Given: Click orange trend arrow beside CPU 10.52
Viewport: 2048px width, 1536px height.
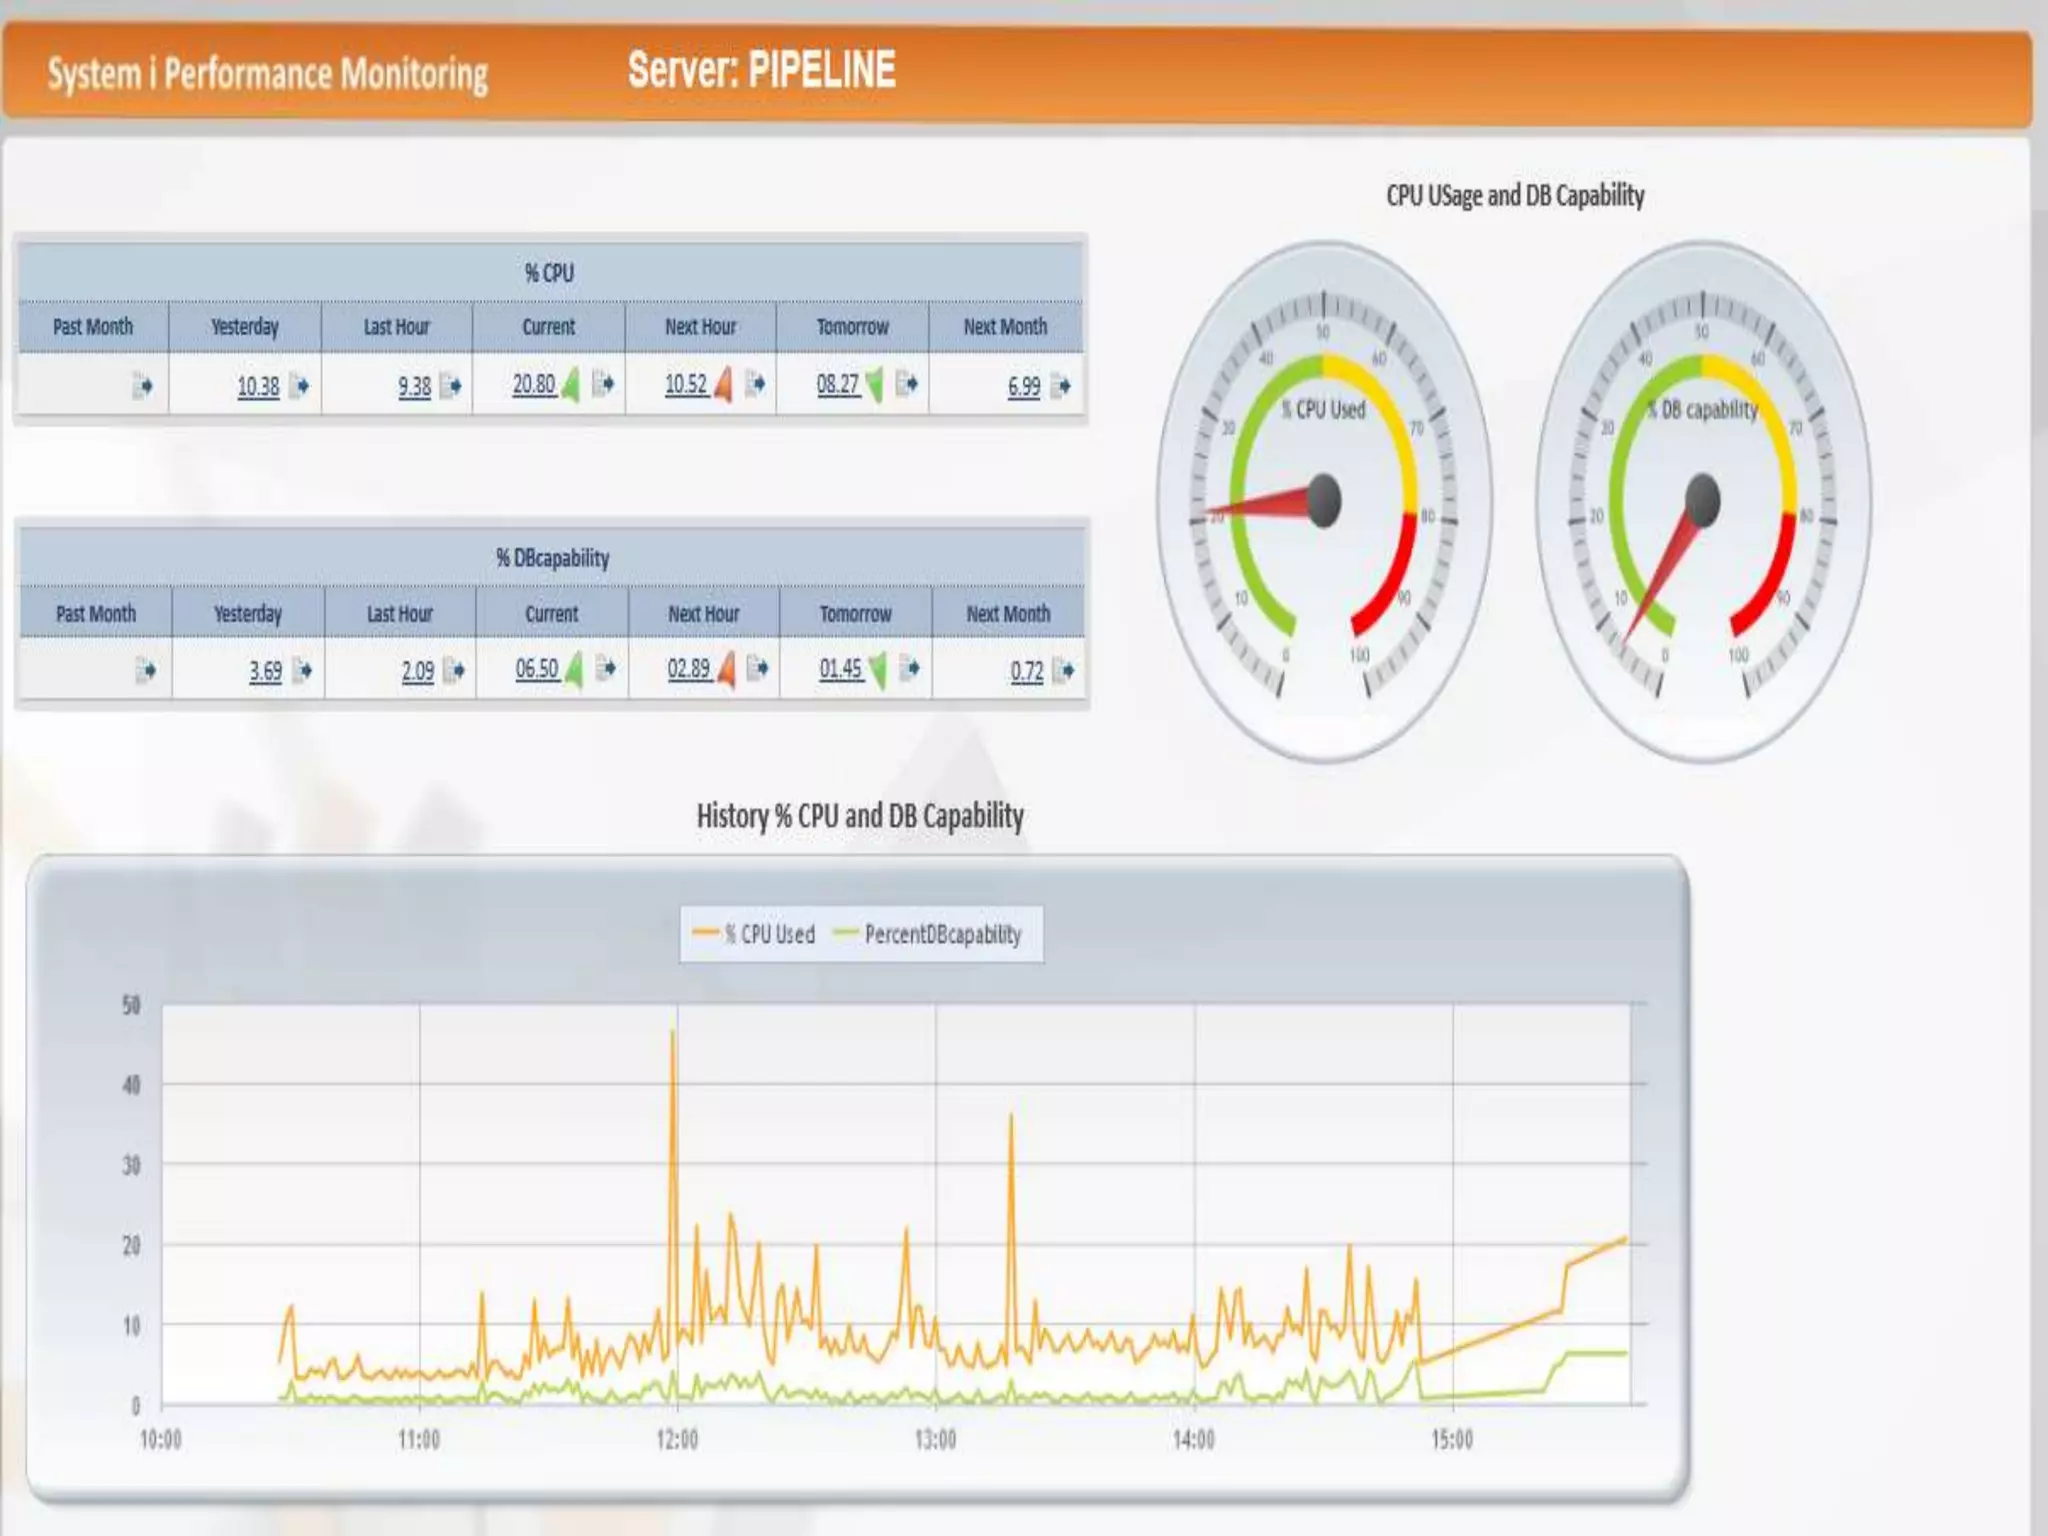Looking at the screenshot, I should tap(723, 385).
